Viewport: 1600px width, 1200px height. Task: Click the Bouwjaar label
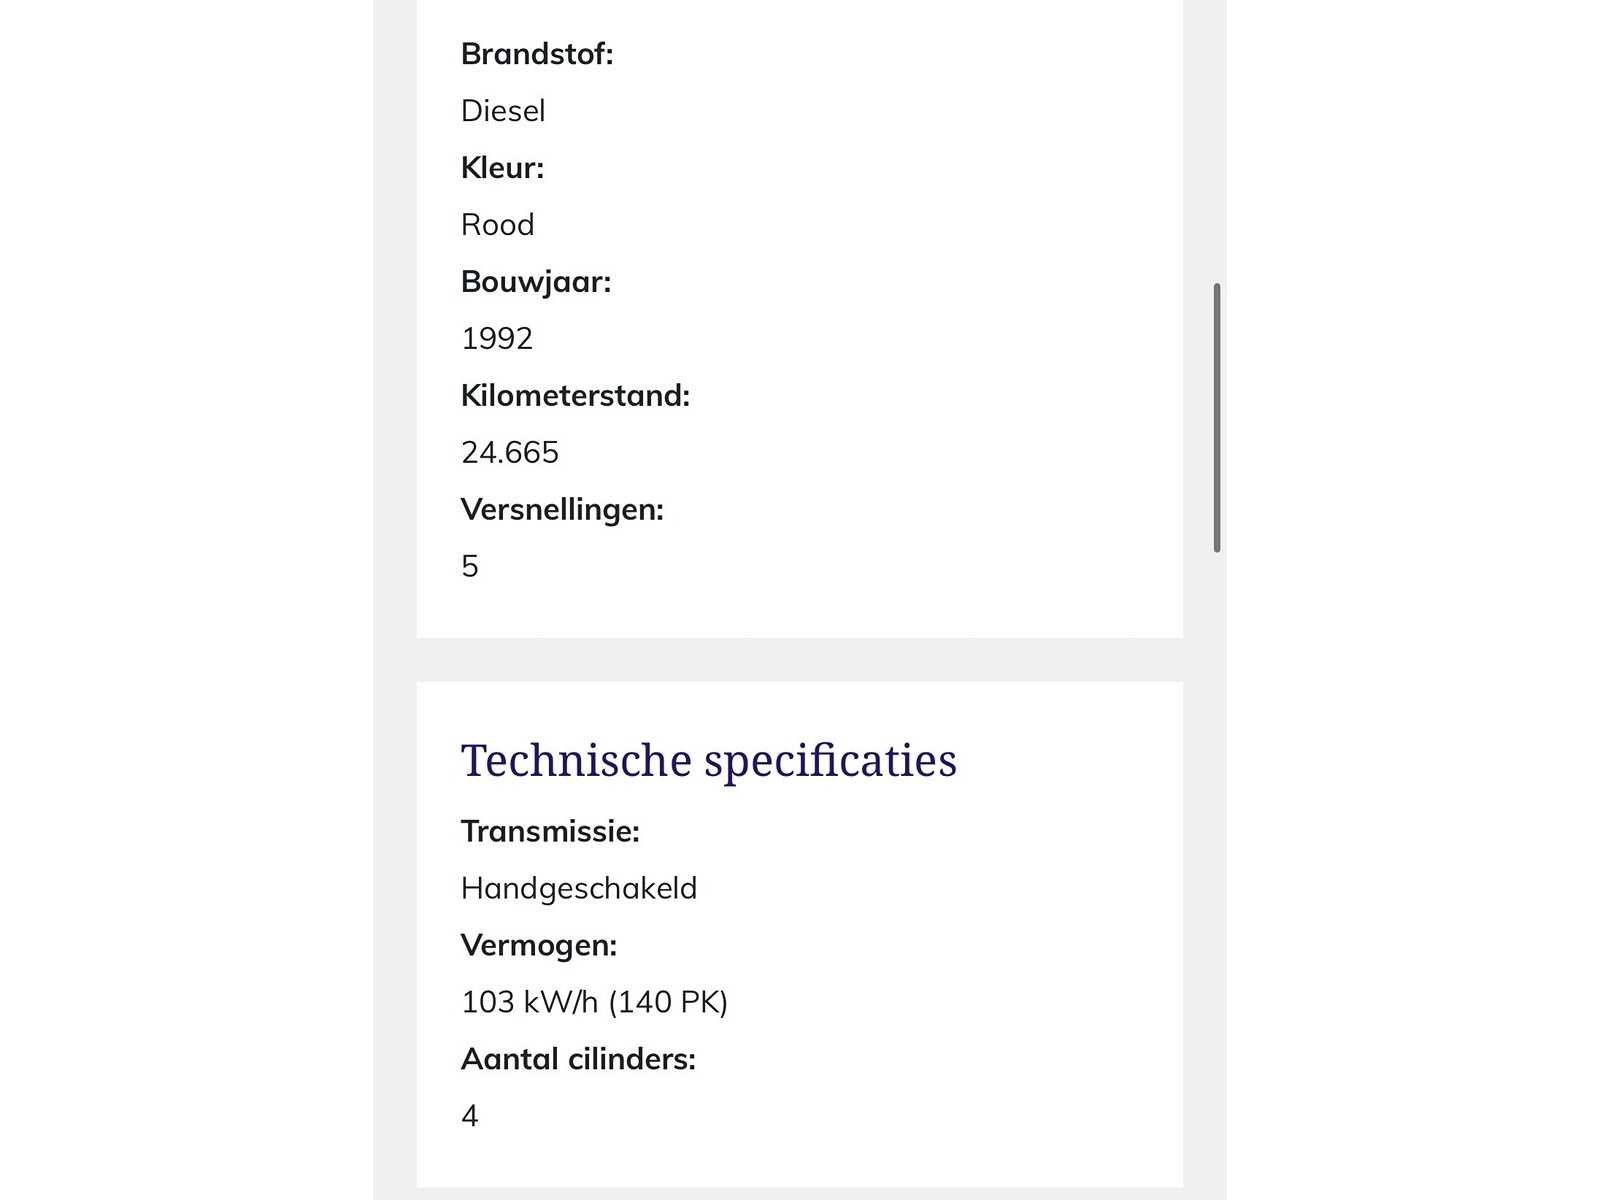[535, 282]
